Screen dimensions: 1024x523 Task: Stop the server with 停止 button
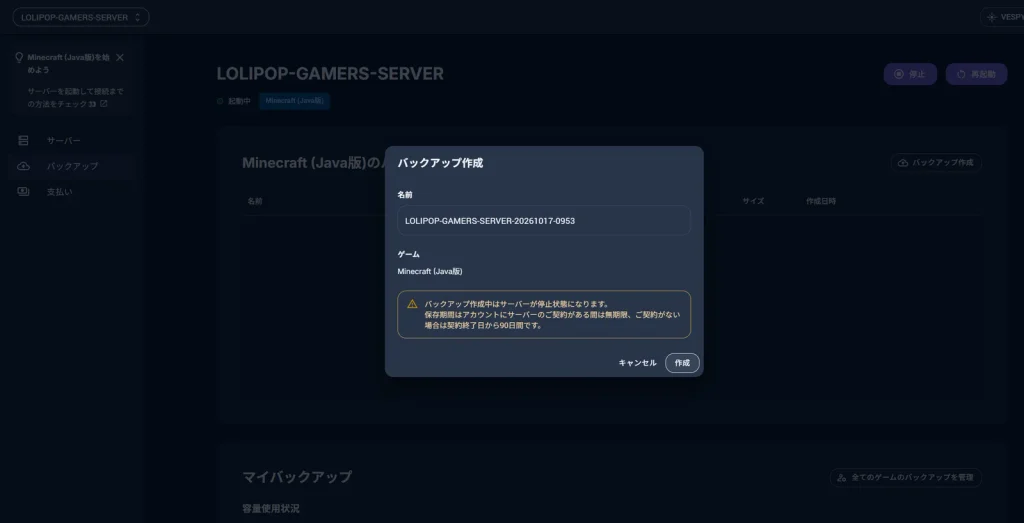(910, 74)
